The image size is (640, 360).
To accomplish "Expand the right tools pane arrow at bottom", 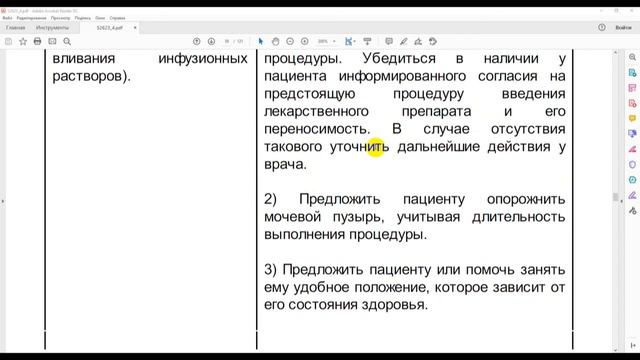I will click(633, 345).
